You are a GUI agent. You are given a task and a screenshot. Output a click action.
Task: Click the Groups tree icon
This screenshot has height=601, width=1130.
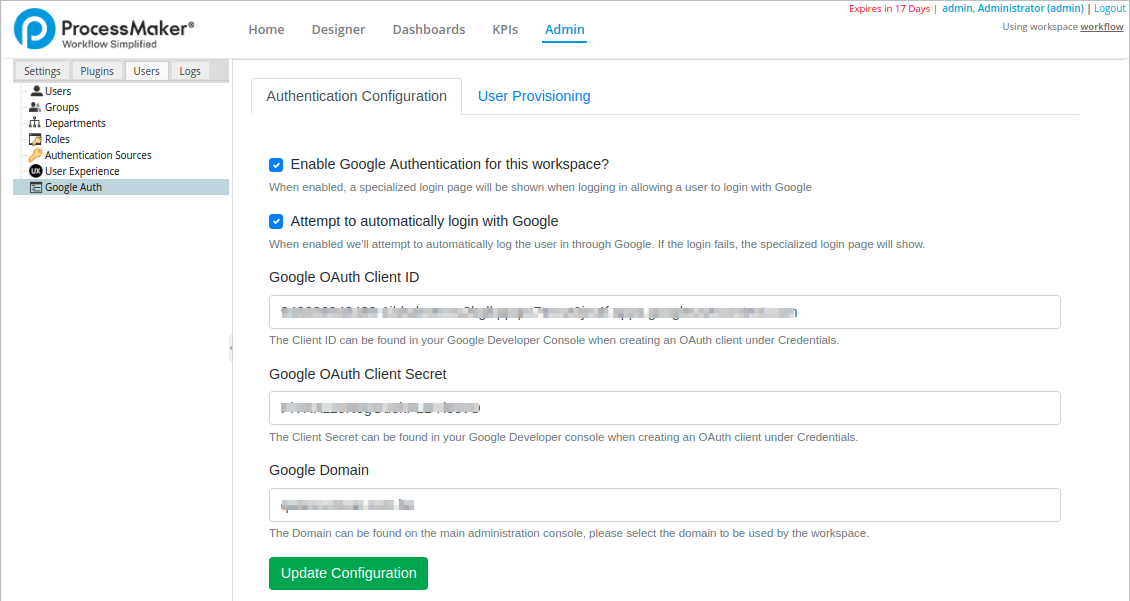[36, 107]
